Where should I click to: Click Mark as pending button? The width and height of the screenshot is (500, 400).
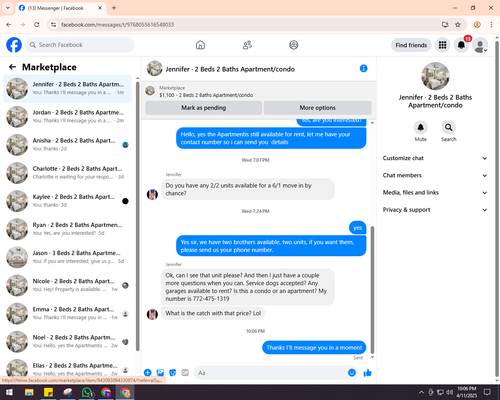[x=203, y=108]
